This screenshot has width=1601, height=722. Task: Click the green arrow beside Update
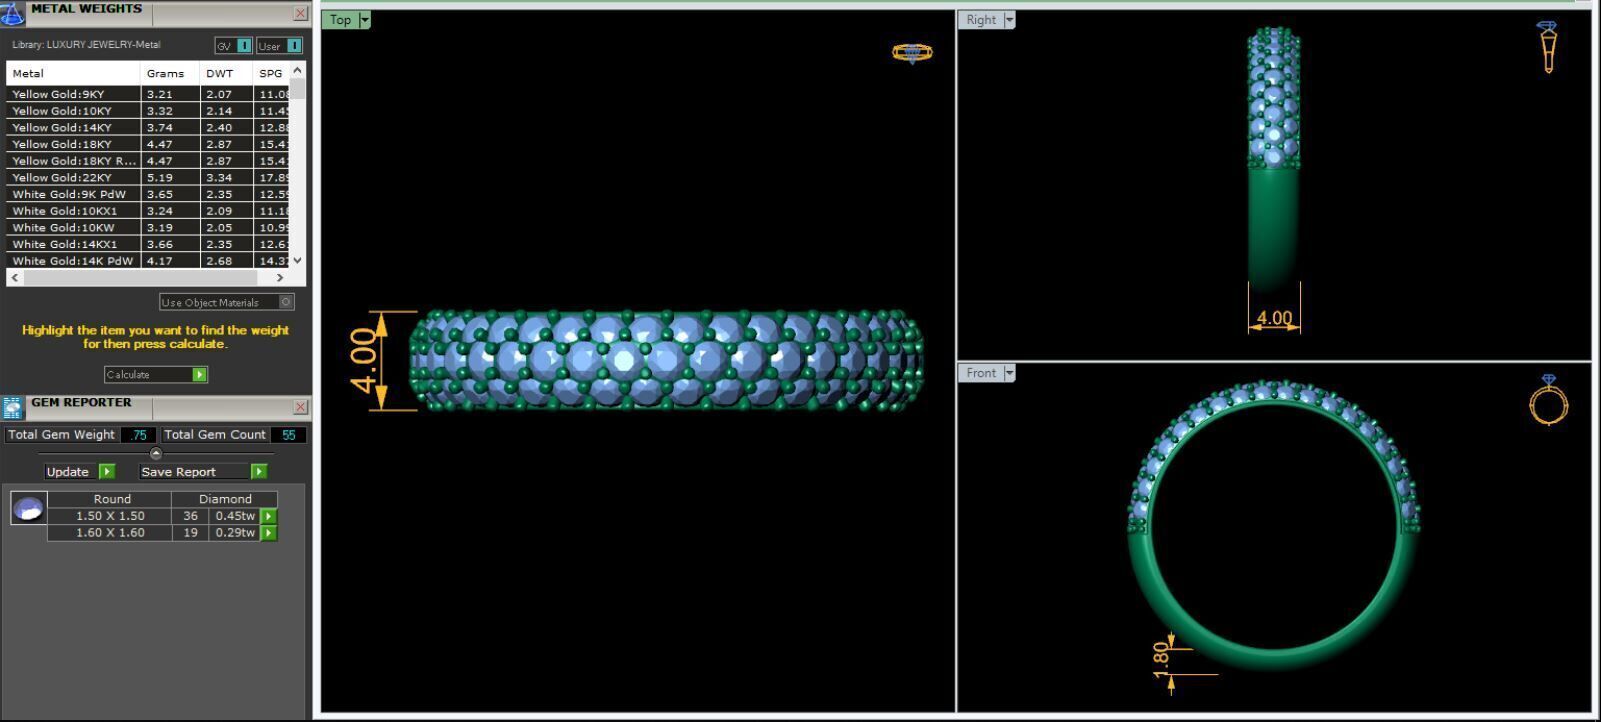click(x=107, y=471)
